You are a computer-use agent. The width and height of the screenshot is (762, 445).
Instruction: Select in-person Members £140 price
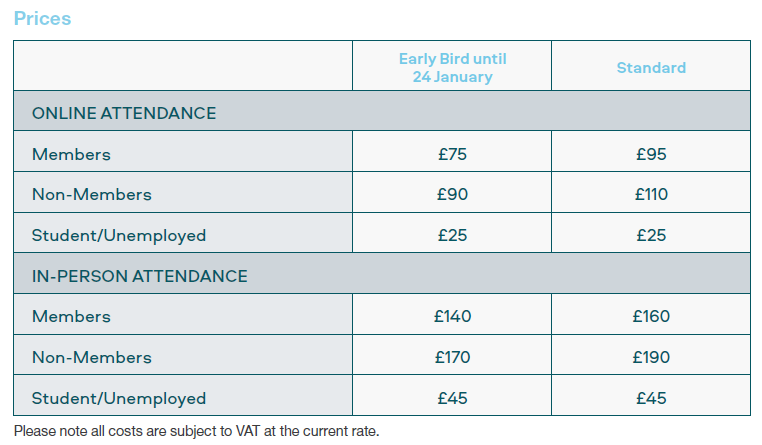tap(452, 316)
